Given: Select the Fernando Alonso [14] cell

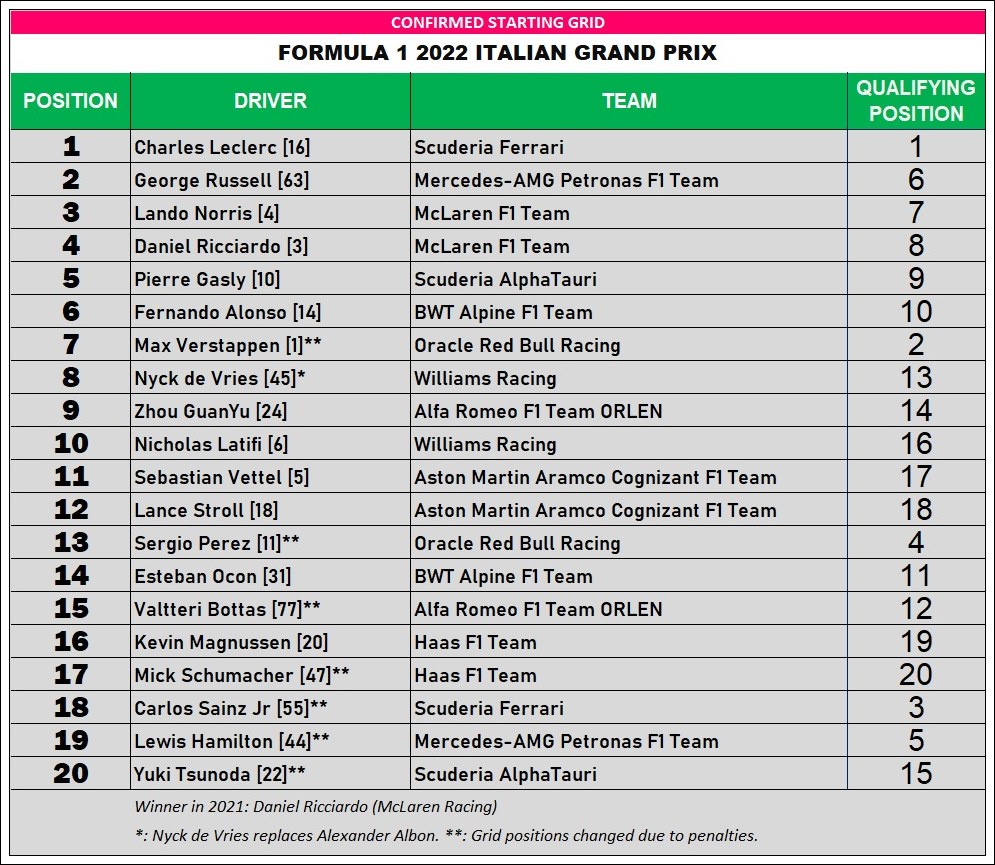Looking at the screenshot, I should pos(227,312).
